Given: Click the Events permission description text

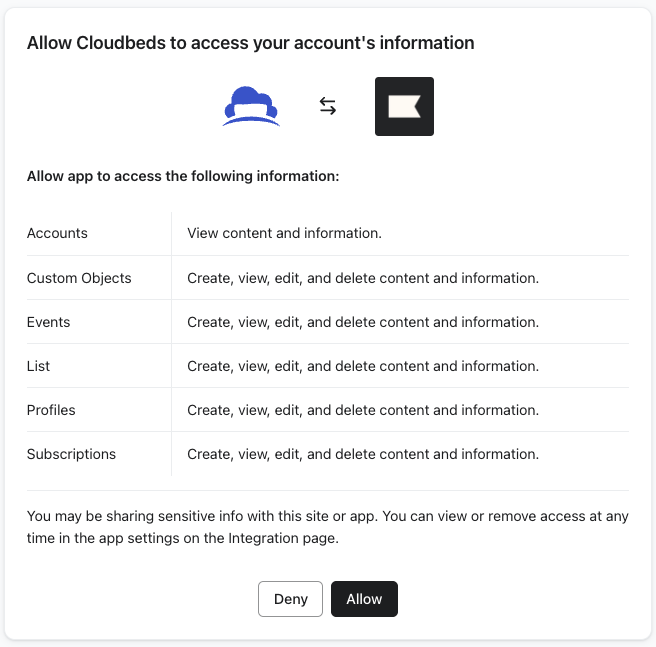Looking at the screenshot, I should click(x=363, y=322).
